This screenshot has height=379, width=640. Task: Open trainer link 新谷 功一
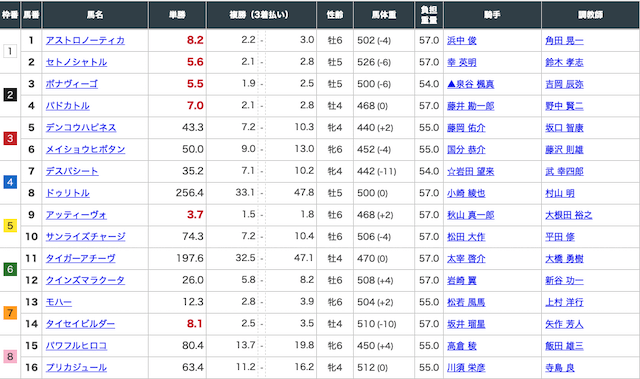[564, 280]
